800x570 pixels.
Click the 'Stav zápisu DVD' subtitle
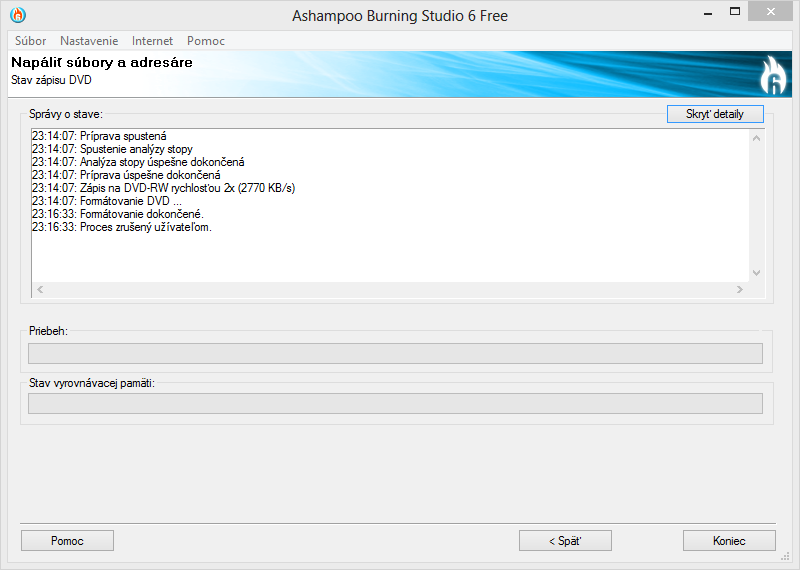click(x=51, y=80)
